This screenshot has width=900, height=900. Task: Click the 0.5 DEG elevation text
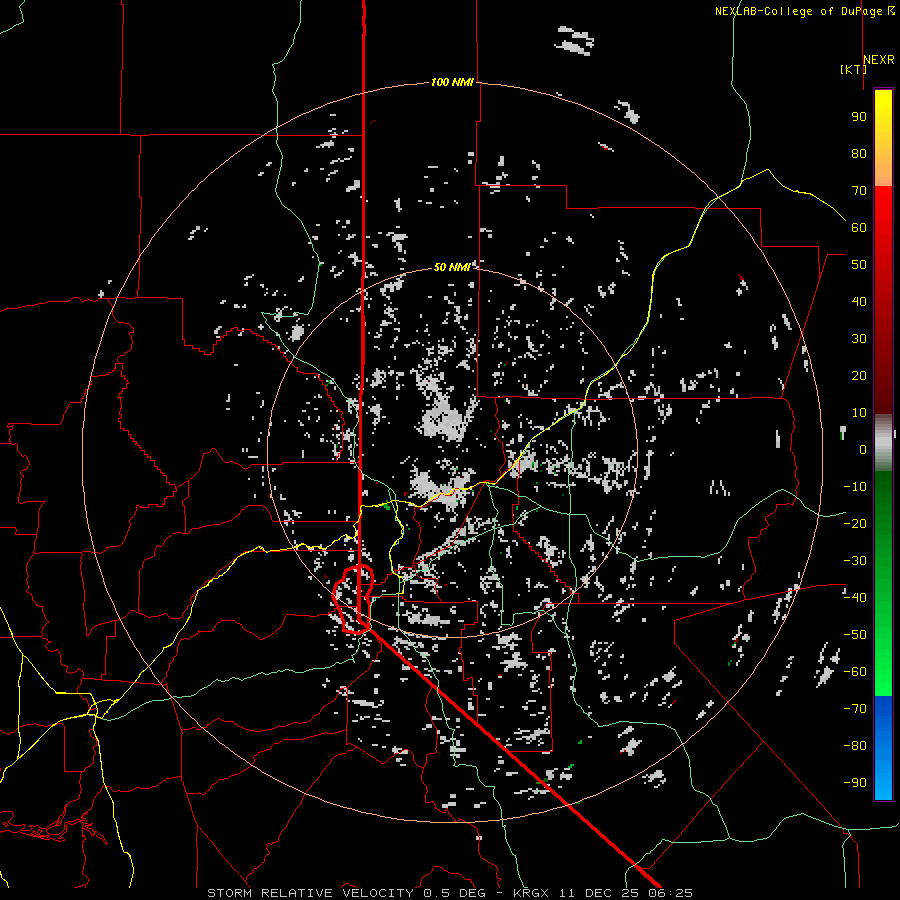(455, 893)
